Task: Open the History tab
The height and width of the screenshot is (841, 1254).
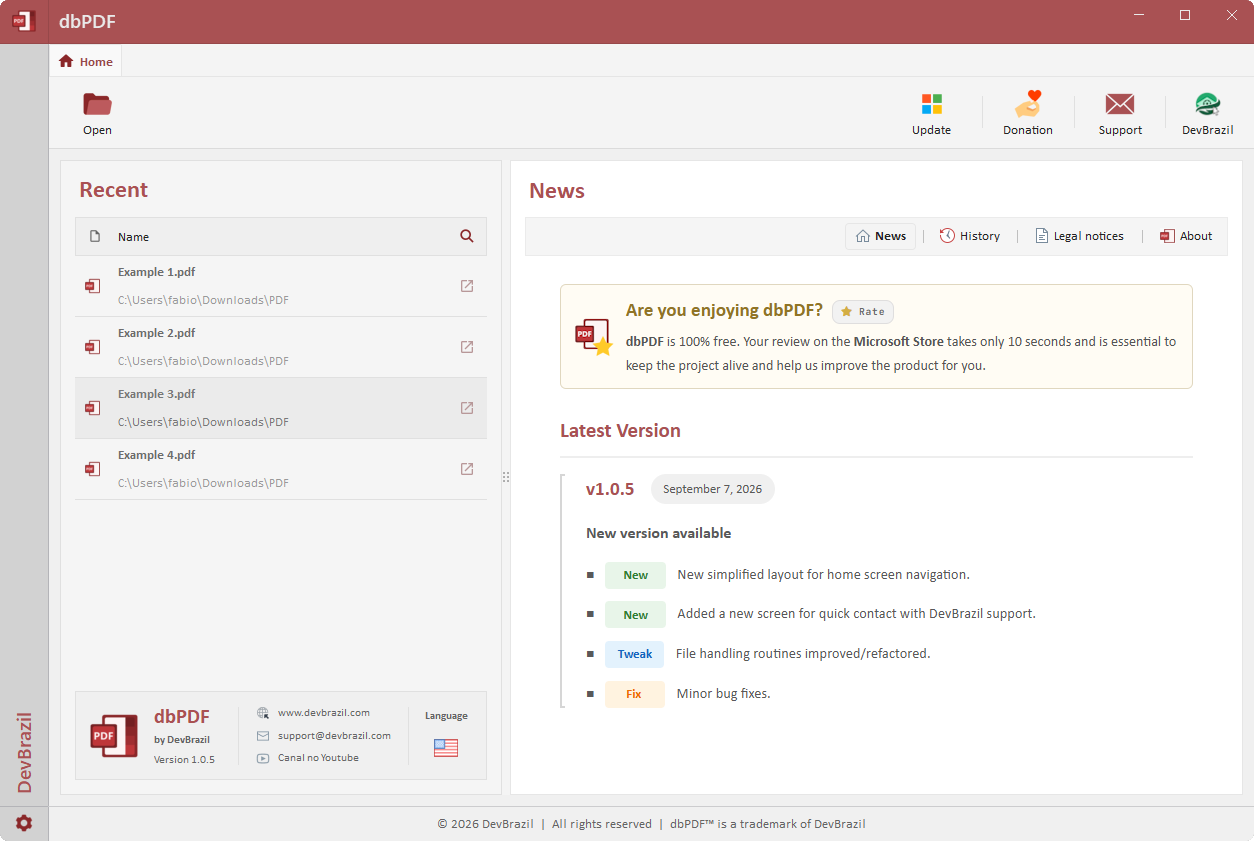Action: (x=970, y=236)
